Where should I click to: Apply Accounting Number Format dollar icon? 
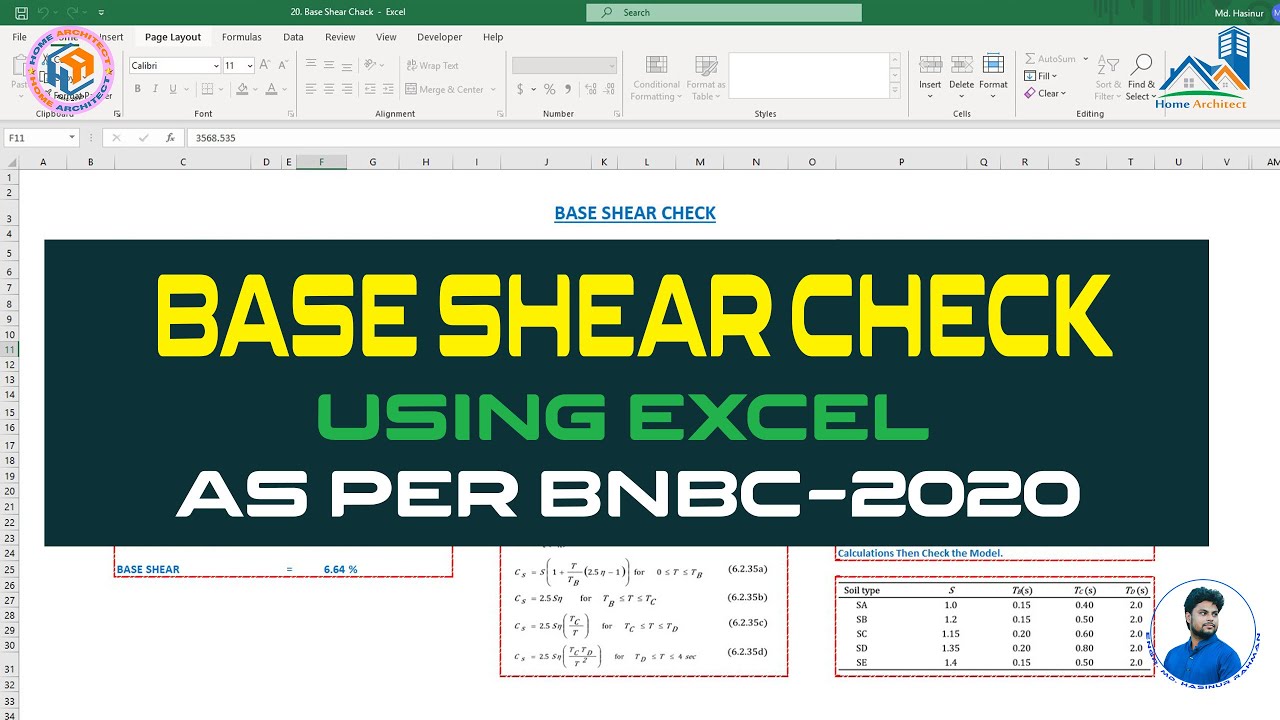[520, 89]
